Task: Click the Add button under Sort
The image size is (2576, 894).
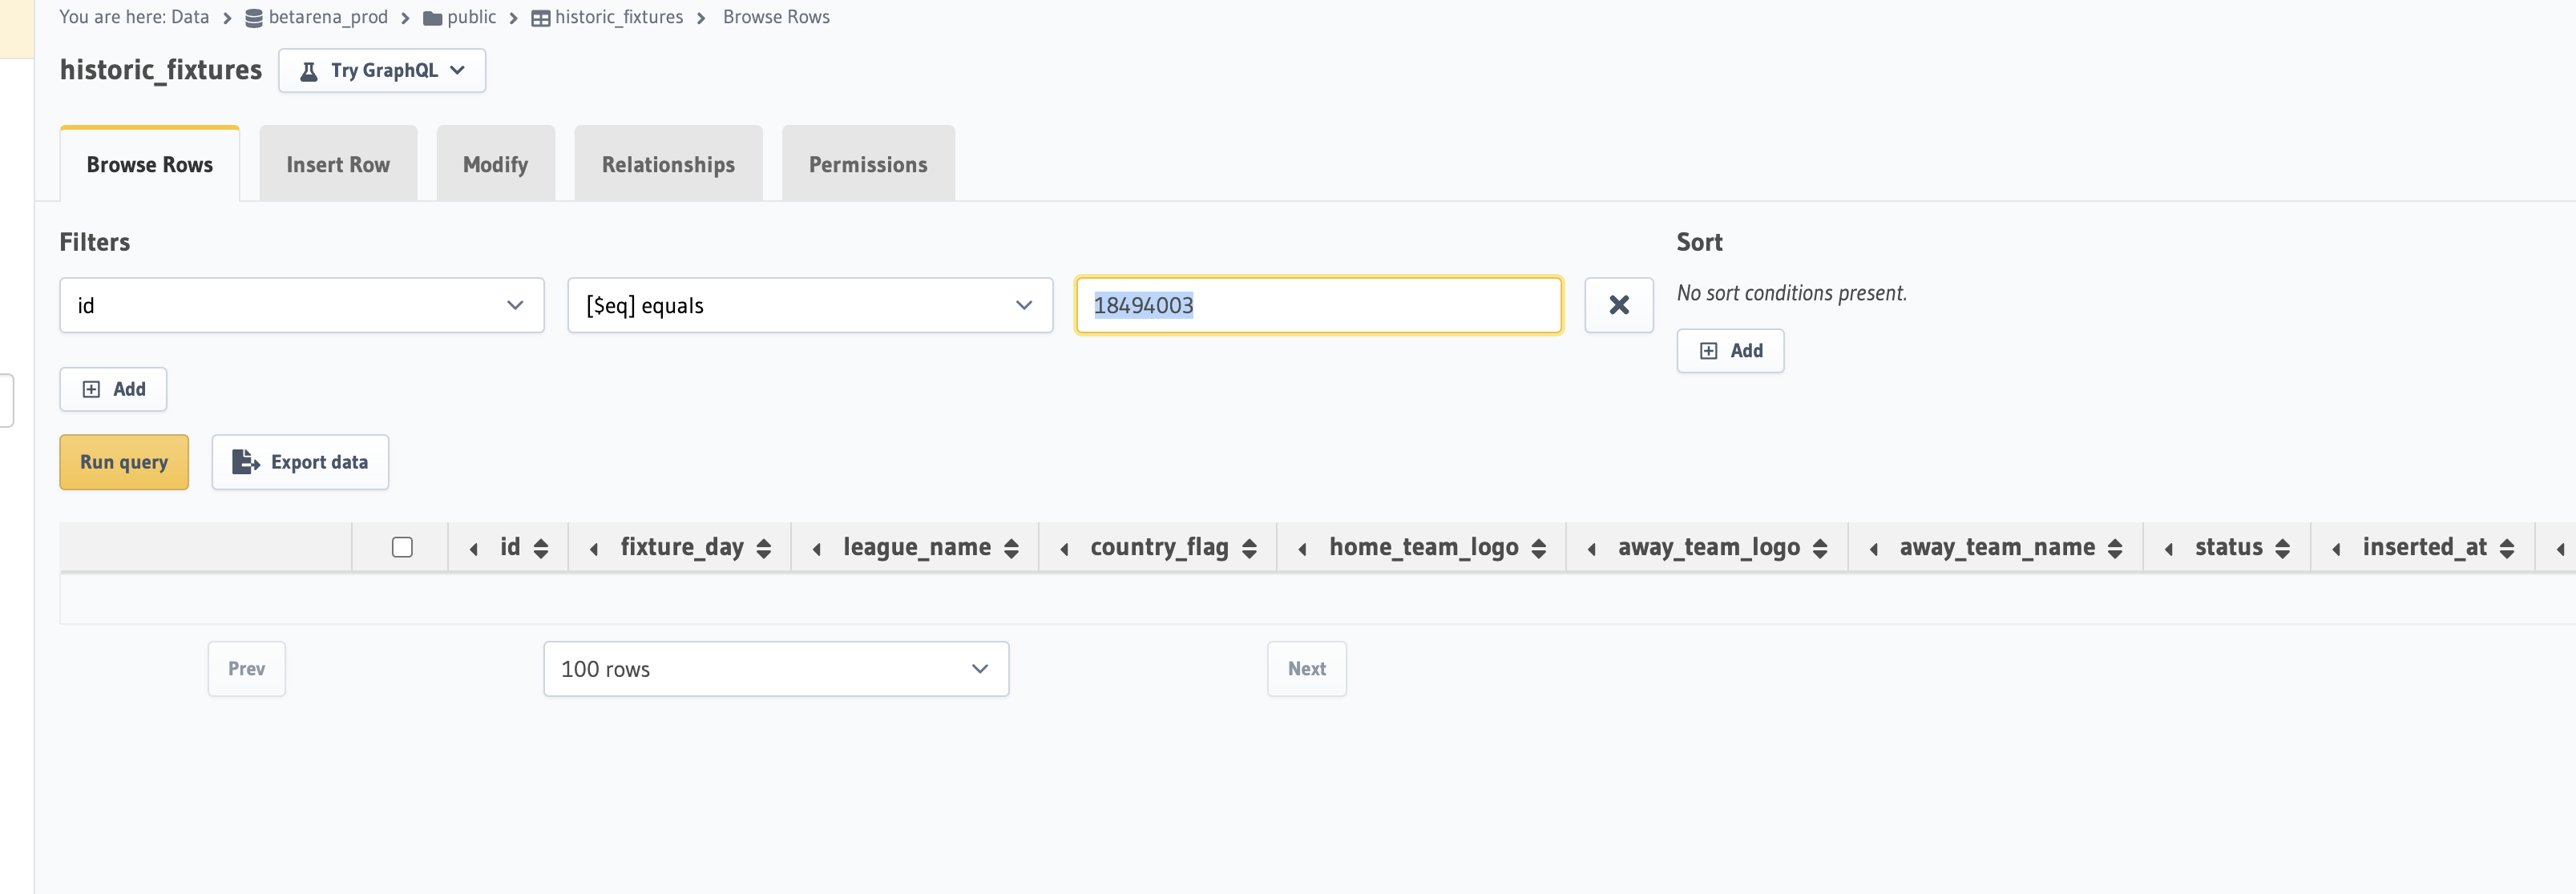Action: click(x=1729, y=351)
